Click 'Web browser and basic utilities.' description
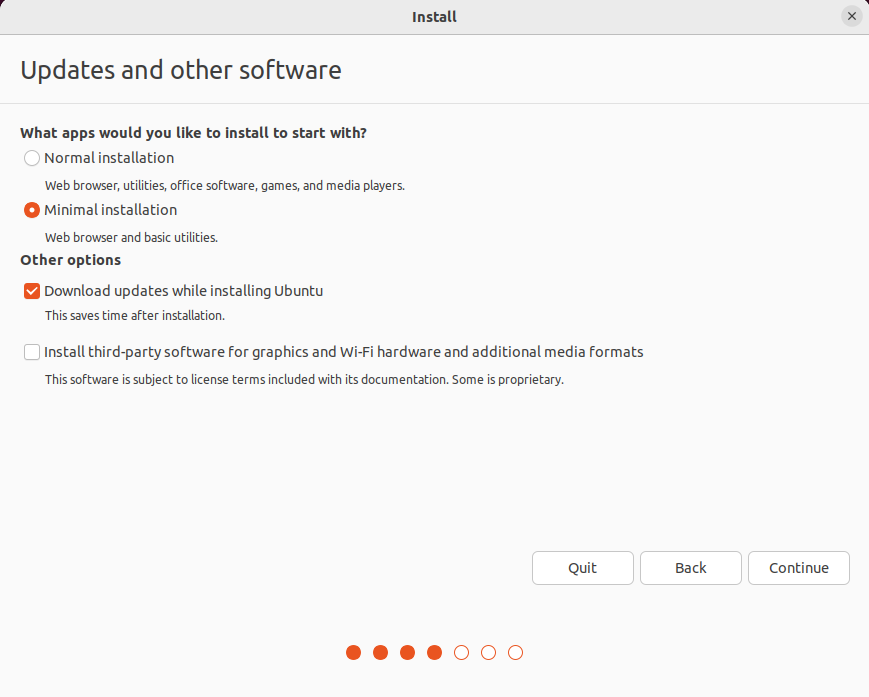The height and width of the screenshot is (697, 869). 131,238
